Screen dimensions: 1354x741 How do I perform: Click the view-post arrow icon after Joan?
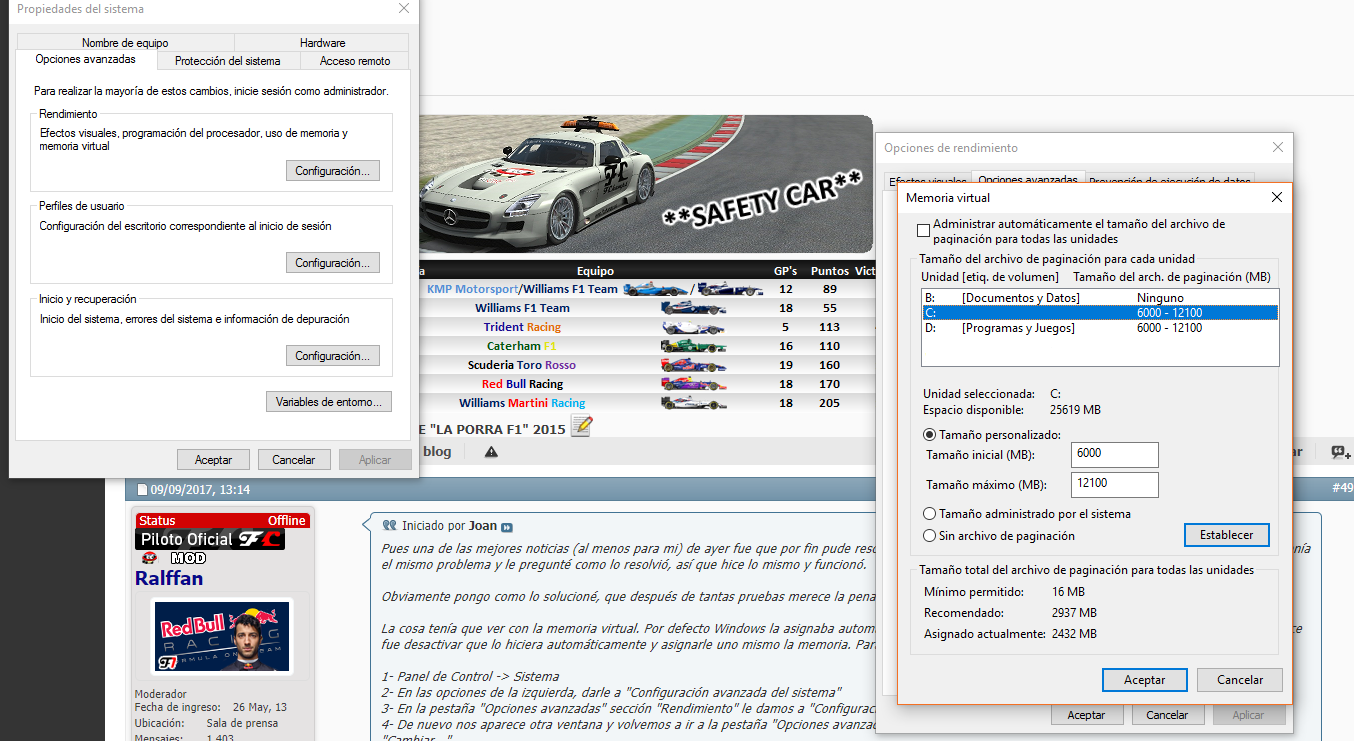point(507,526)
